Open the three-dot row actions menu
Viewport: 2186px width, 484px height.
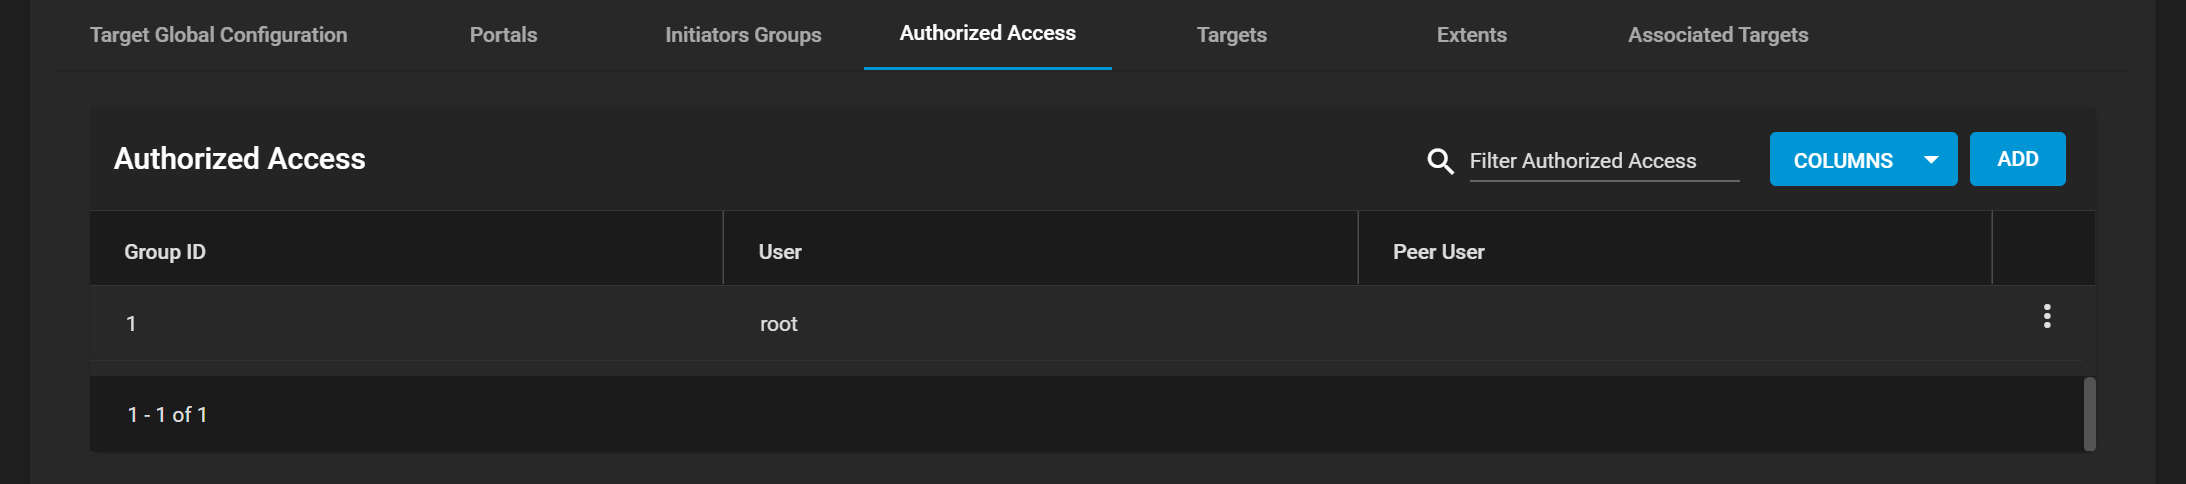pos(2047,316)
